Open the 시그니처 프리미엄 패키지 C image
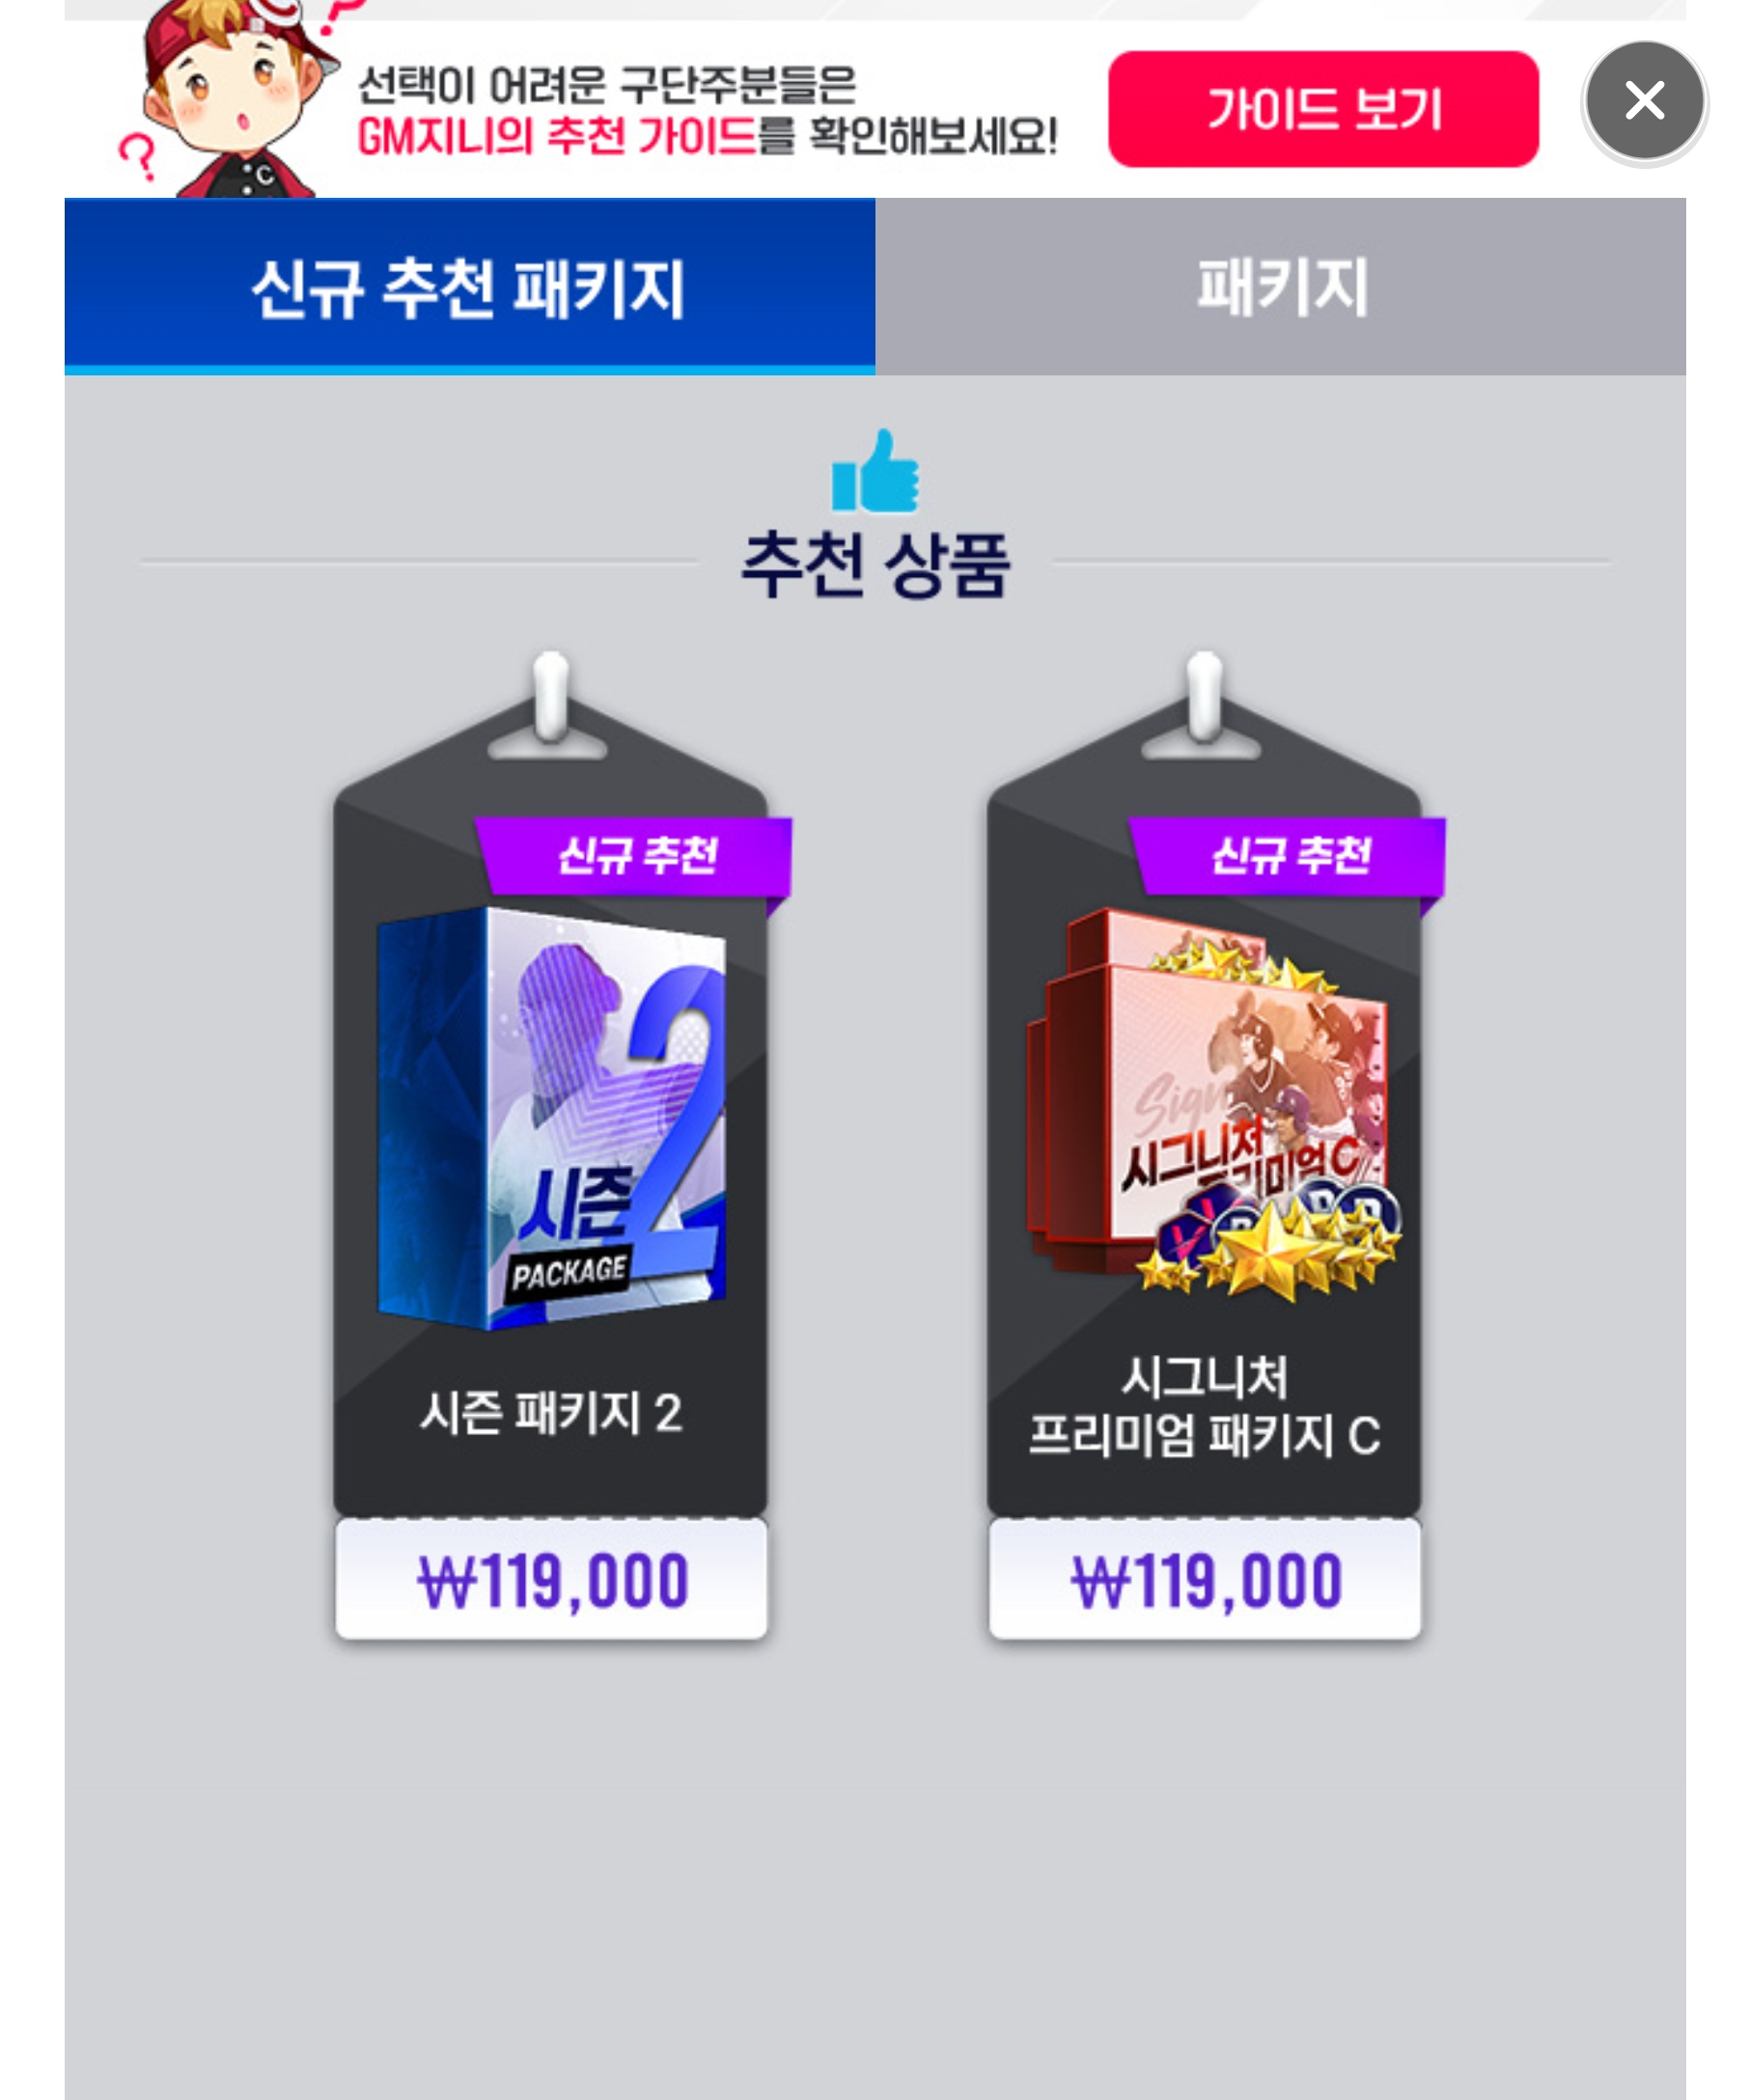1749x2100 pixels. tap(1212, 1103)
